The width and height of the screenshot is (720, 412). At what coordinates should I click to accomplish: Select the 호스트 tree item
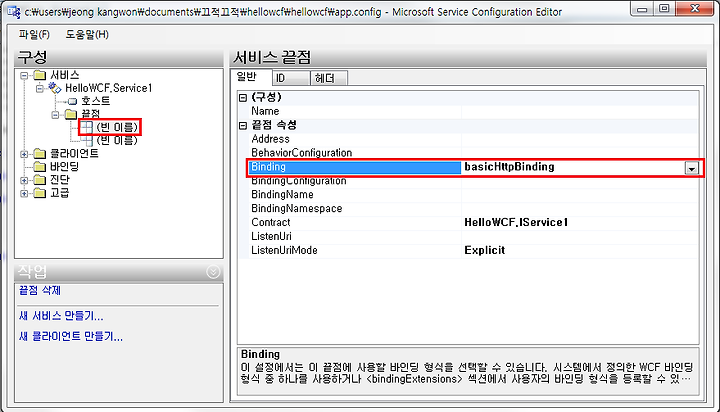click(x=96, y=101)
